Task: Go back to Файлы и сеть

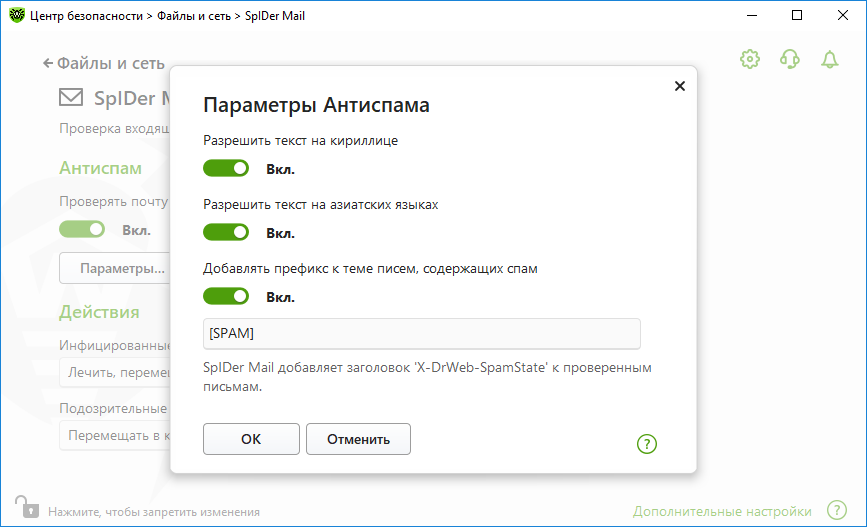Action: pos(104,64)
